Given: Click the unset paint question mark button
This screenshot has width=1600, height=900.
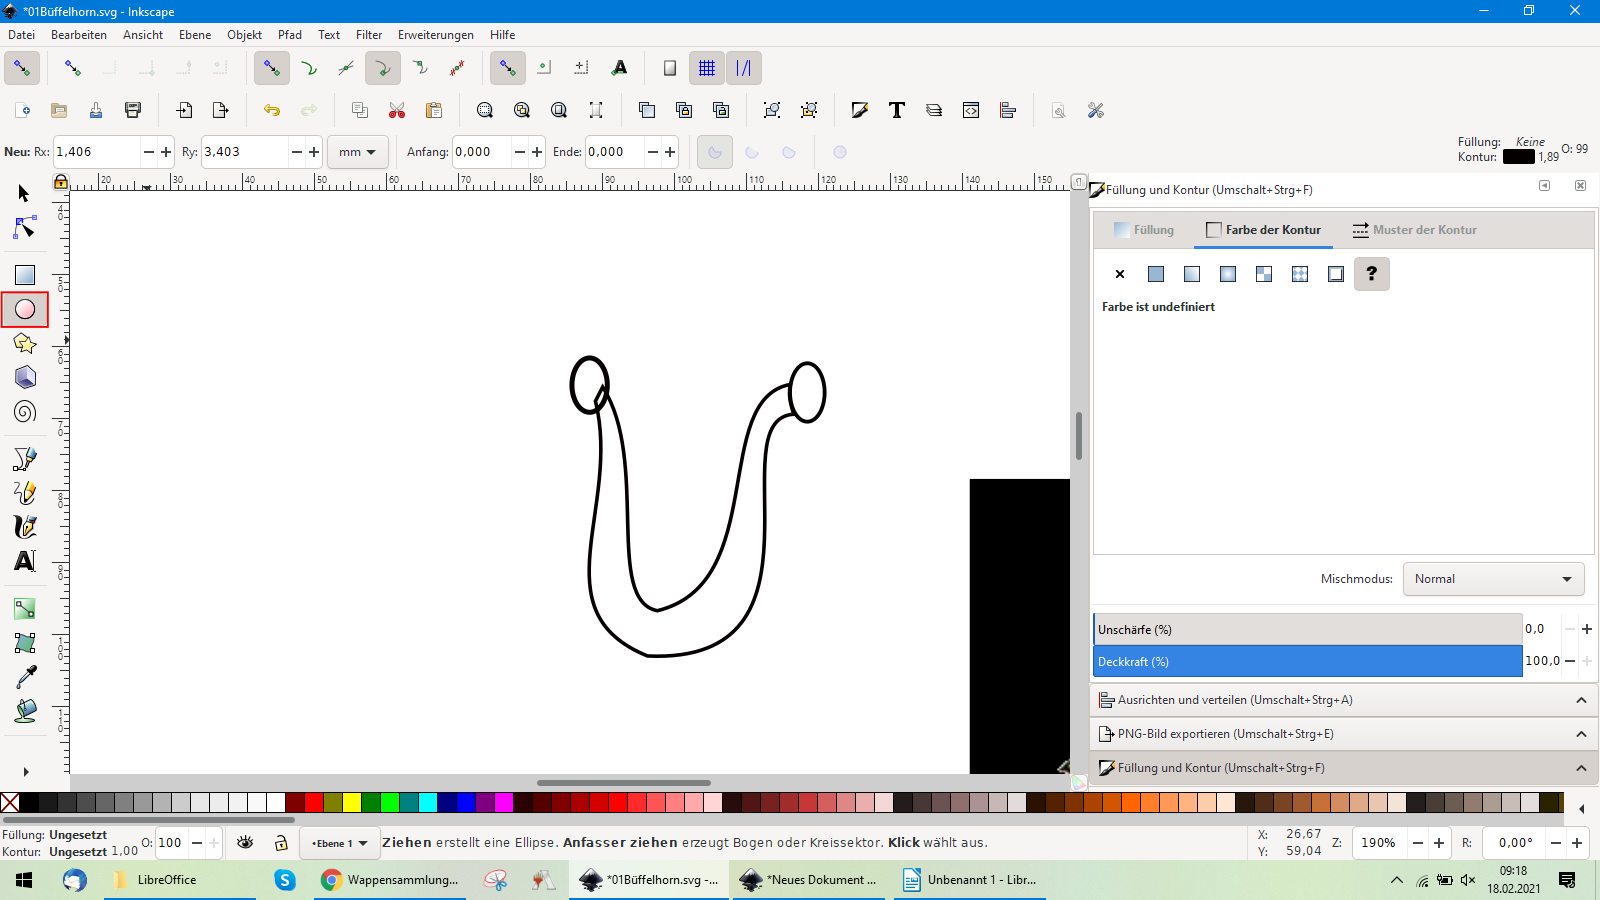Looking at the screenshot, I should [x=1371, y=274].
